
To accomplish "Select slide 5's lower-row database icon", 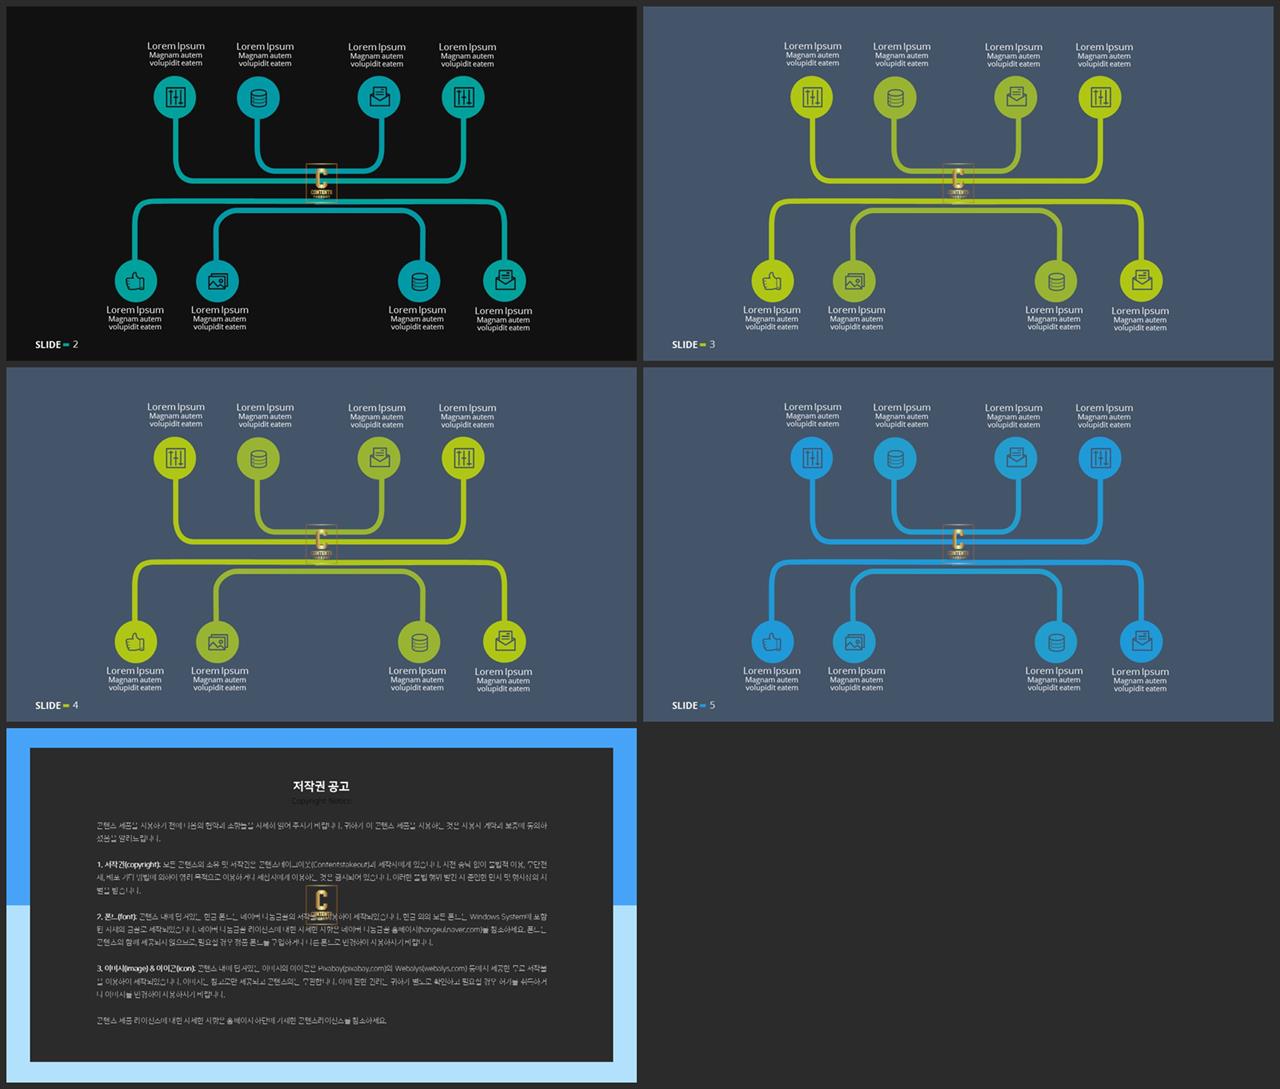I will 1056,642.
